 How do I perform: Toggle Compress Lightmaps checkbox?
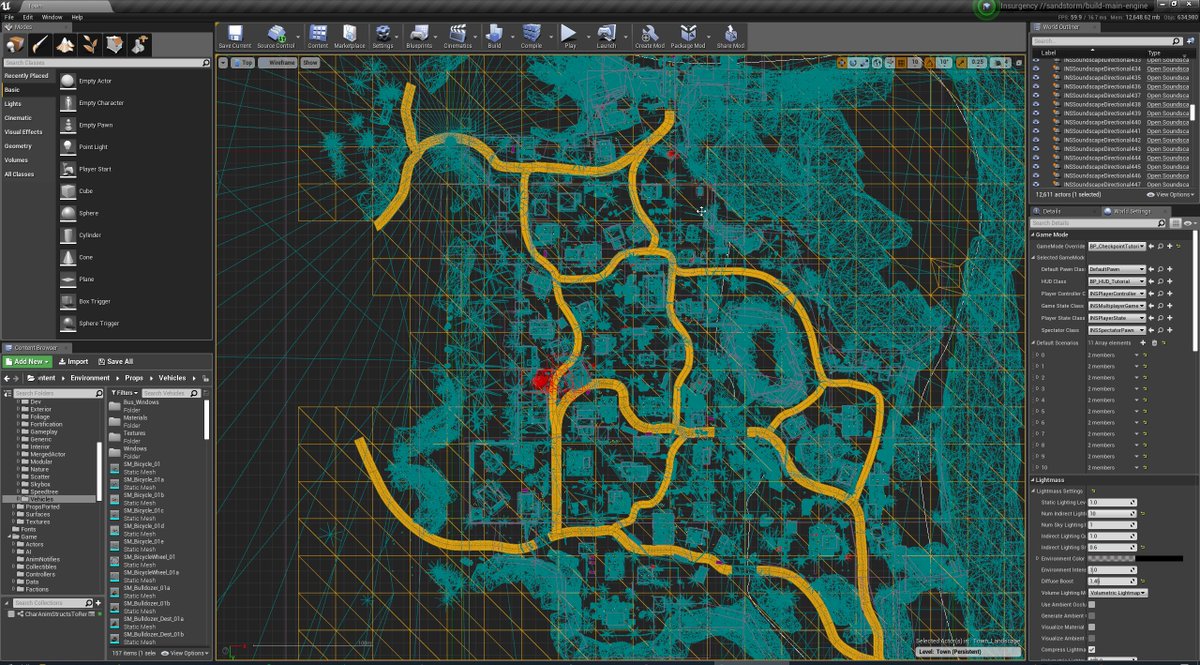tap(1091, 649)
